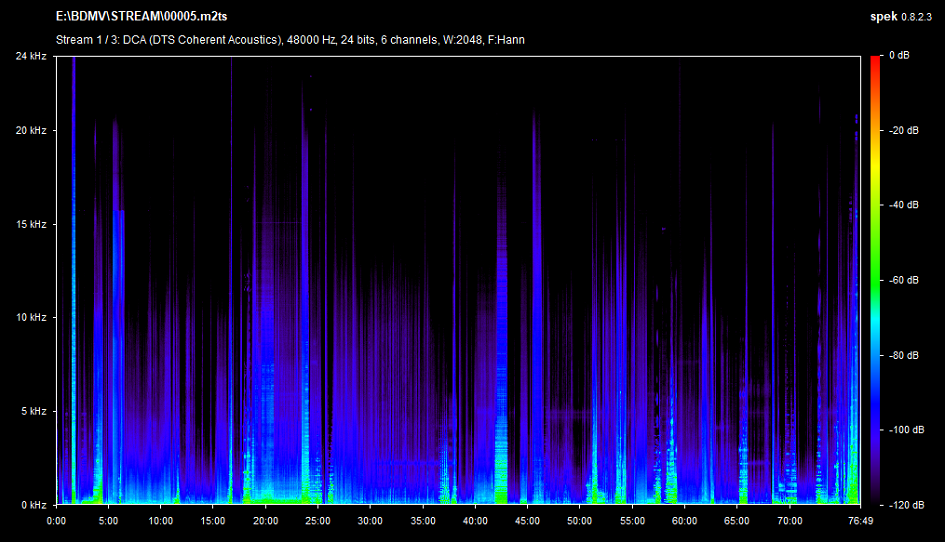945x542 pixels.
Task: Click the bright cyan vertical streak near spectrogram start
Action: [x=73, y=300]
